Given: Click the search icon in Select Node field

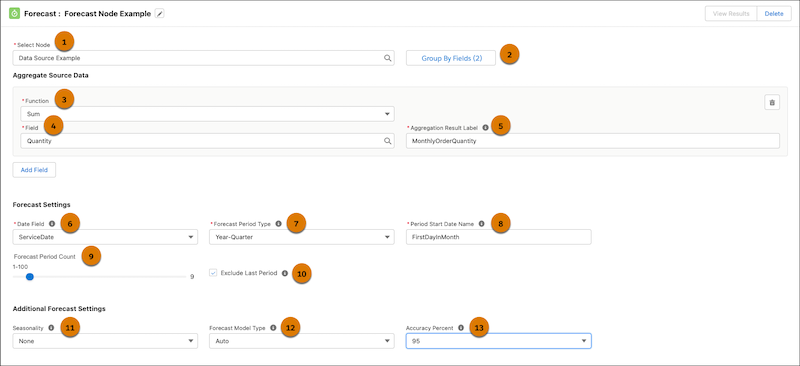Looking at the screenshot, I should pos(387,58).
